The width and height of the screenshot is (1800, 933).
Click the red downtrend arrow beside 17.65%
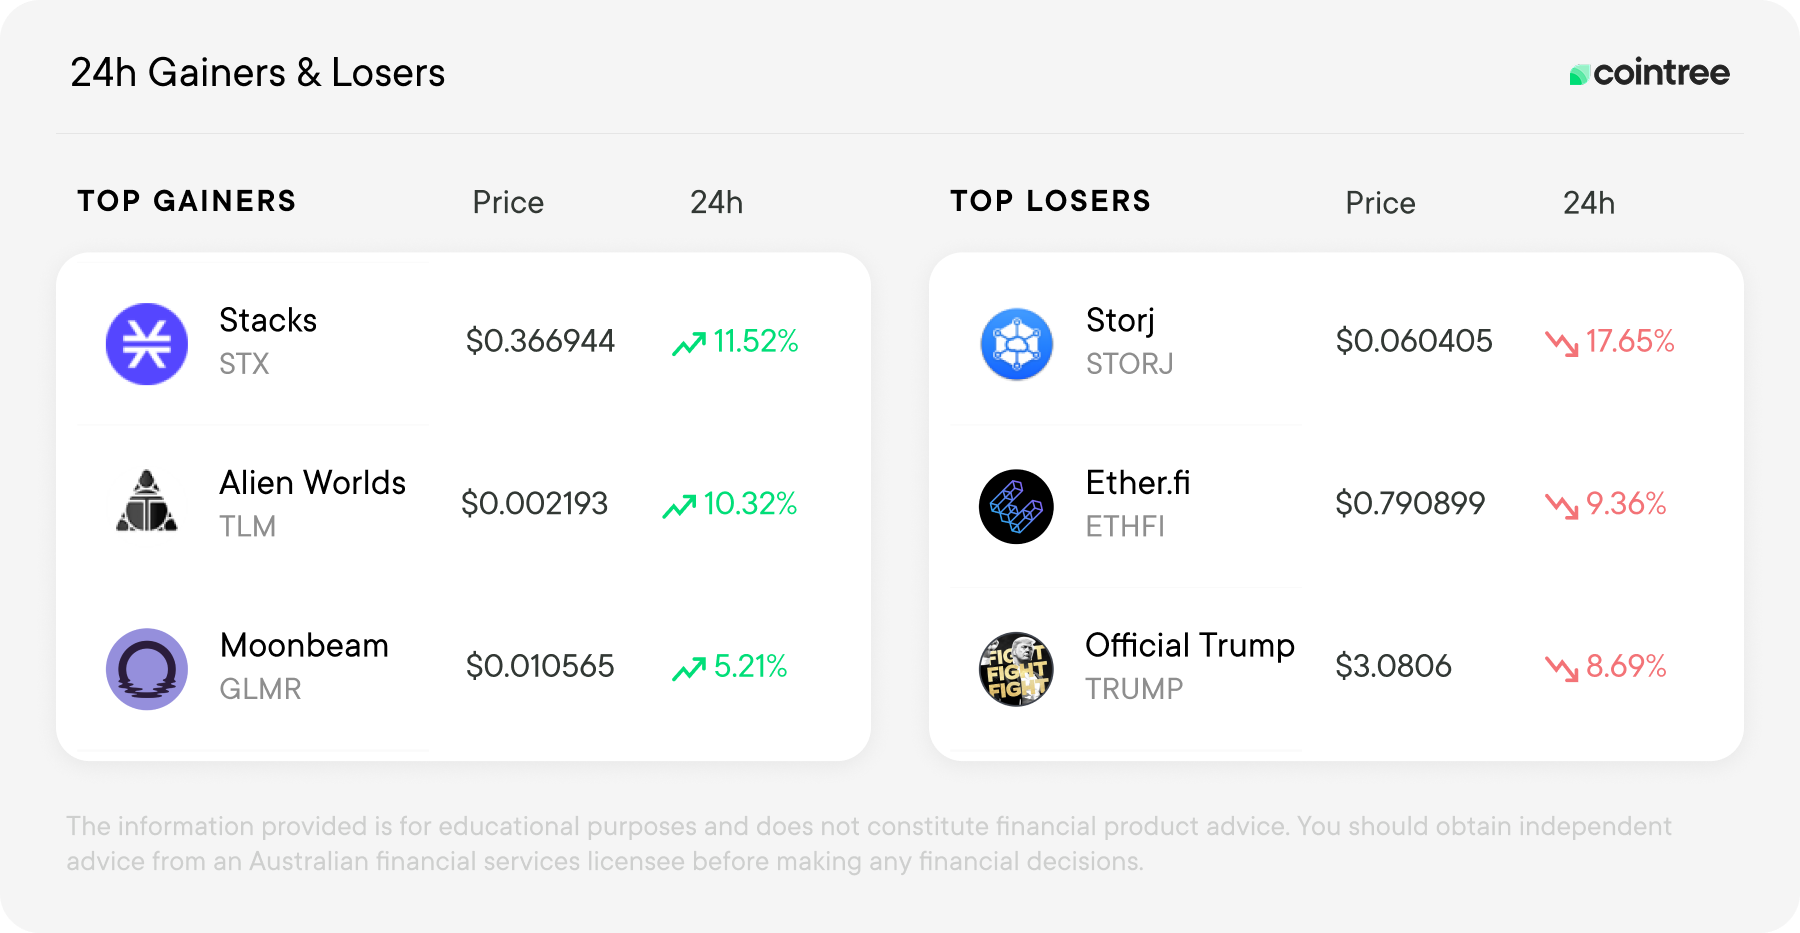coord(1562,344)
